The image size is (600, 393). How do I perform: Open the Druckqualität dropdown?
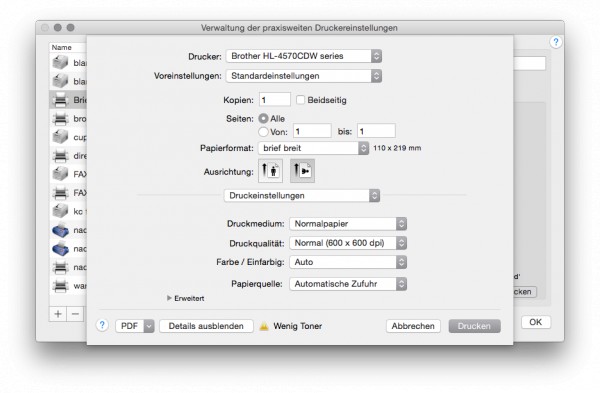[x=348, y=243]
